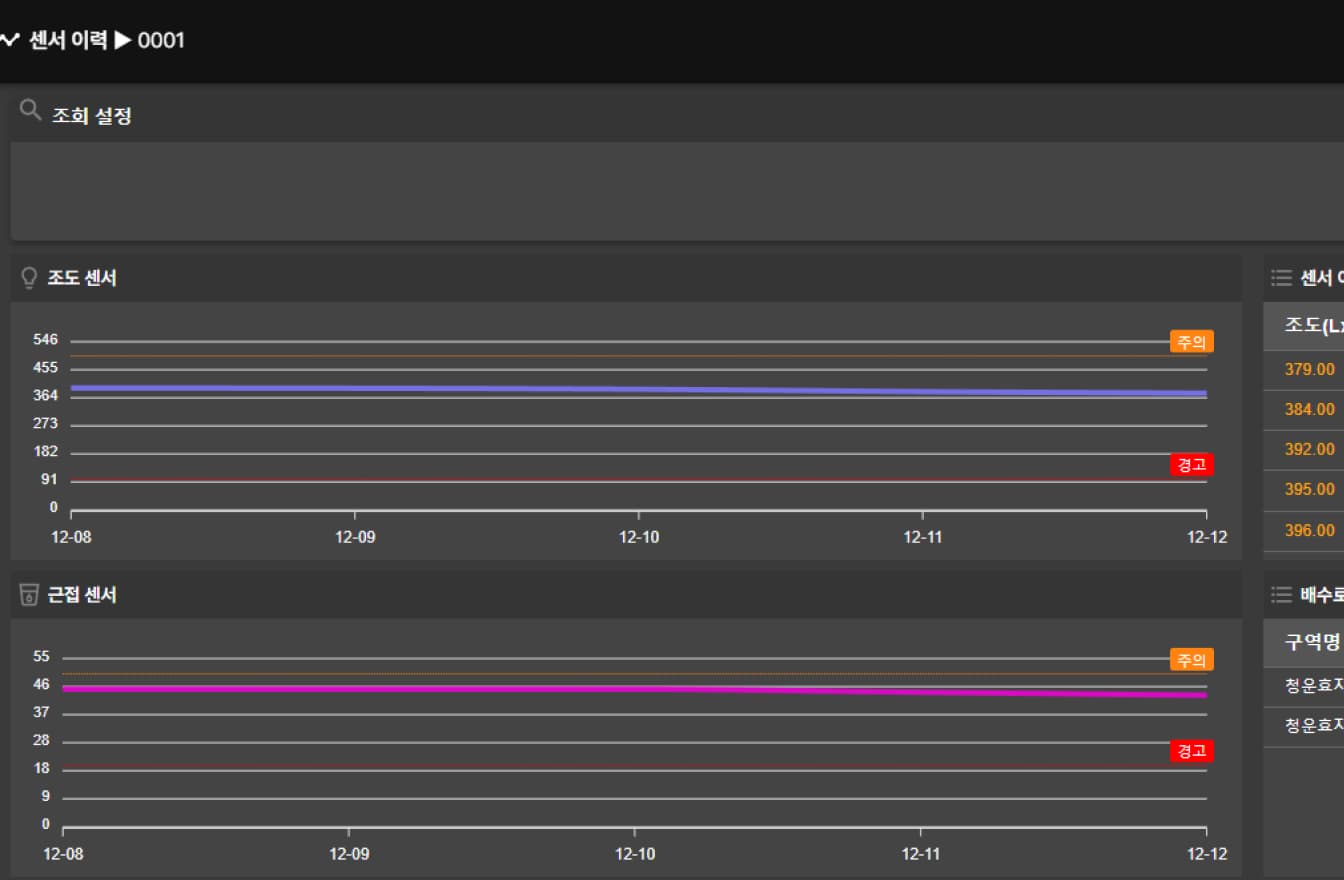Click red 경고 badge in illuminance chart
This screenshot has height=880, width=1344.
[1191, 465]
